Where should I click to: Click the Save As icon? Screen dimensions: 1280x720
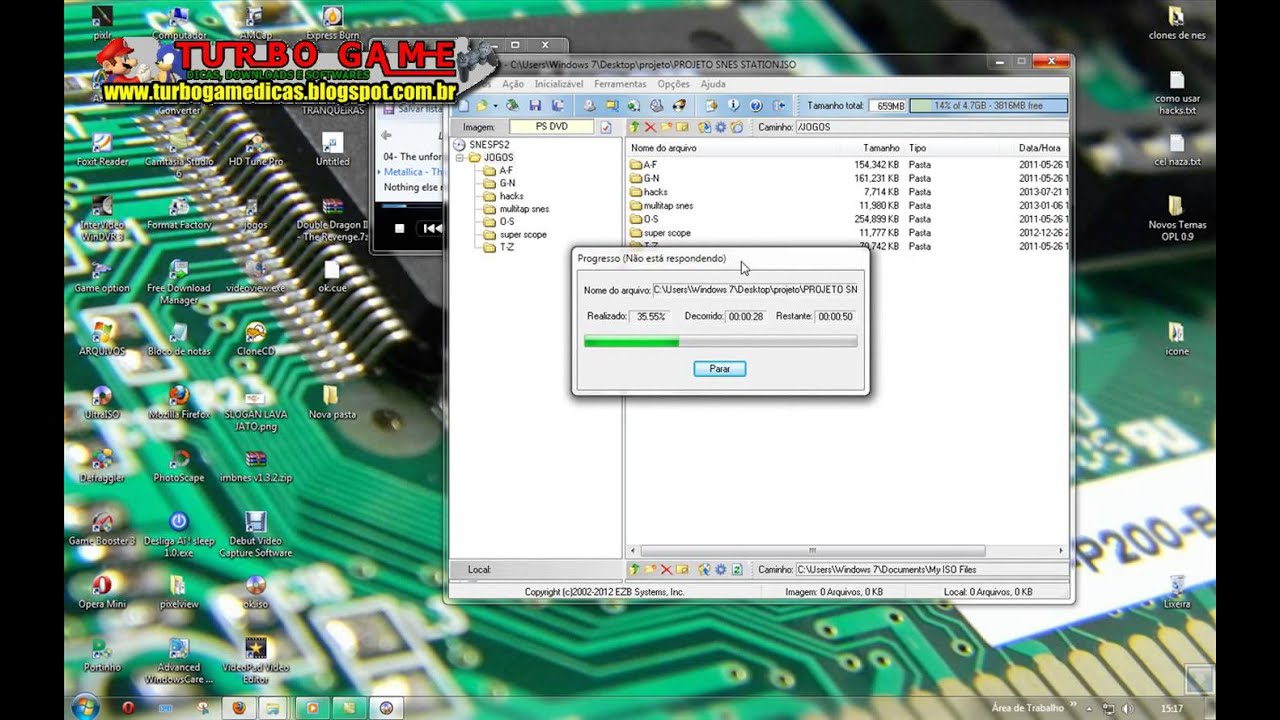pos(558,105)
